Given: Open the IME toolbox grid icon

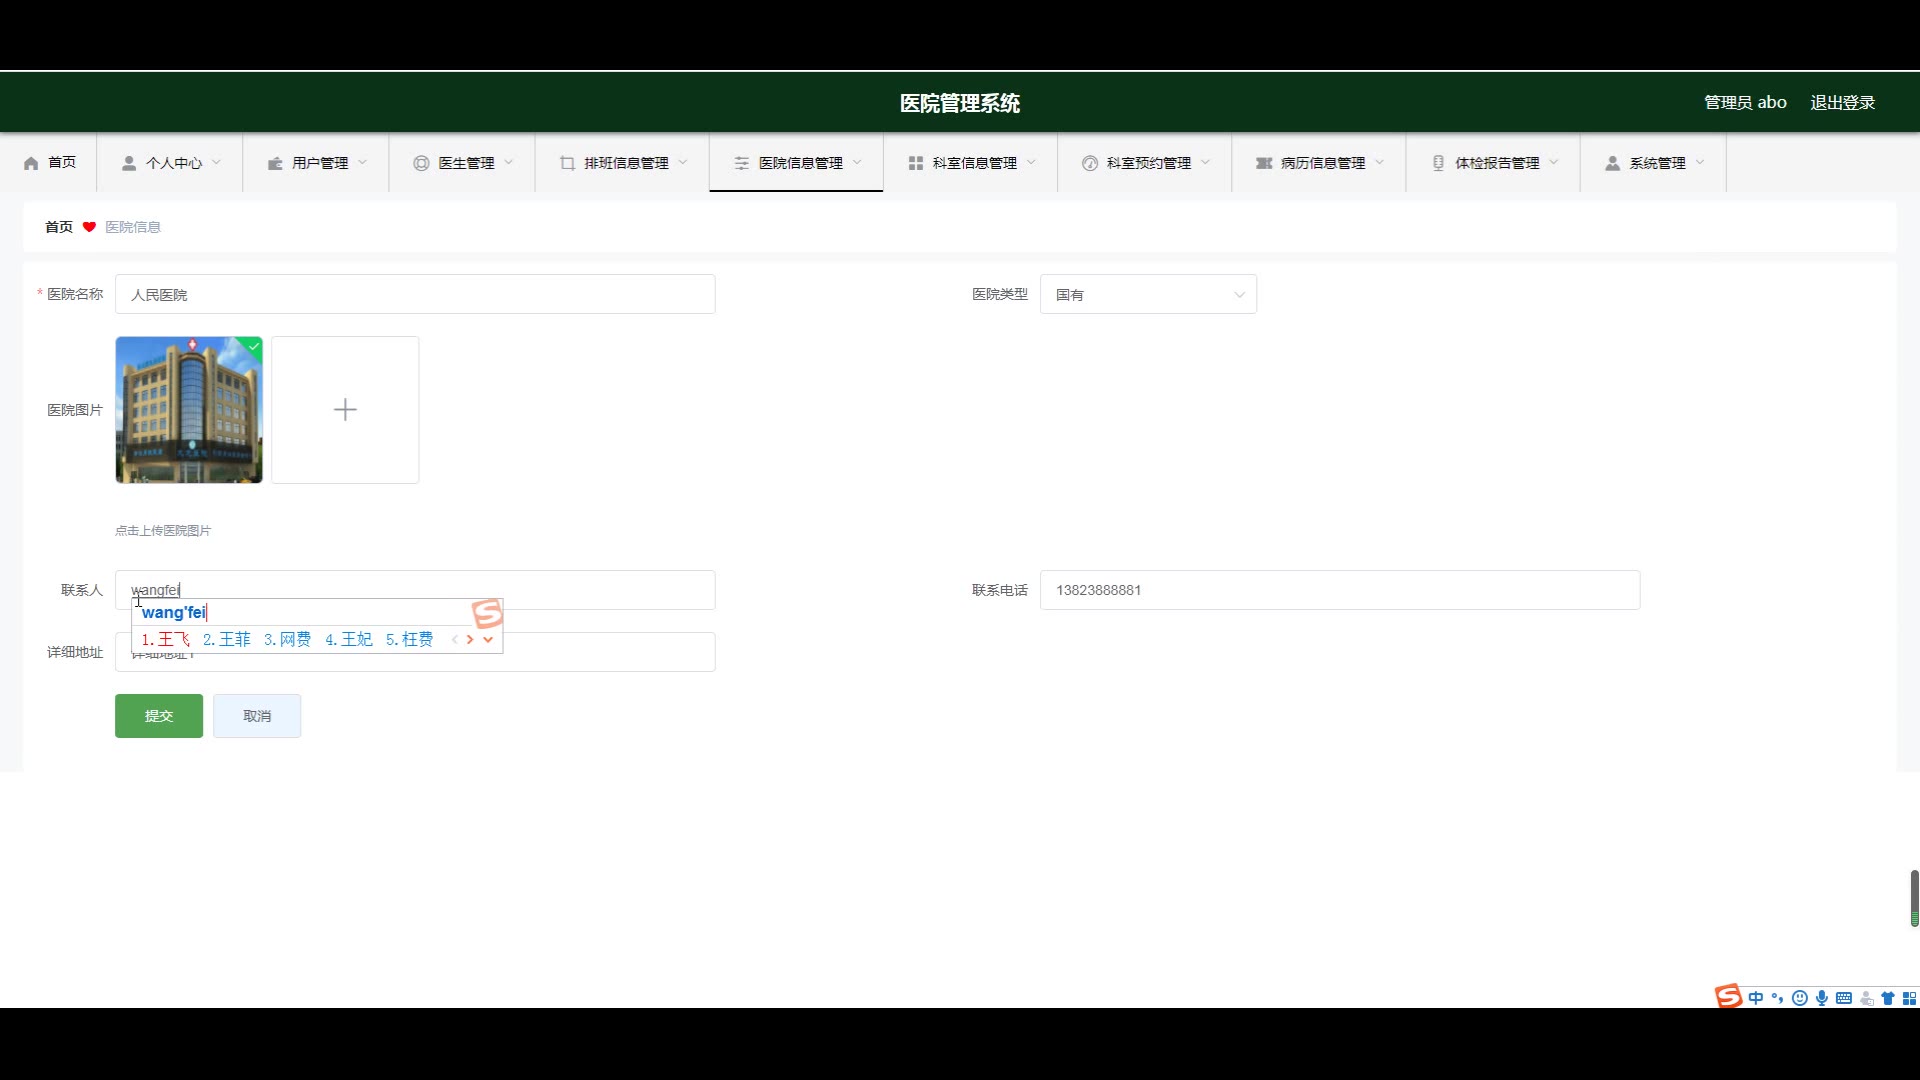Looking at the screenshot, I should [1909, 998].
